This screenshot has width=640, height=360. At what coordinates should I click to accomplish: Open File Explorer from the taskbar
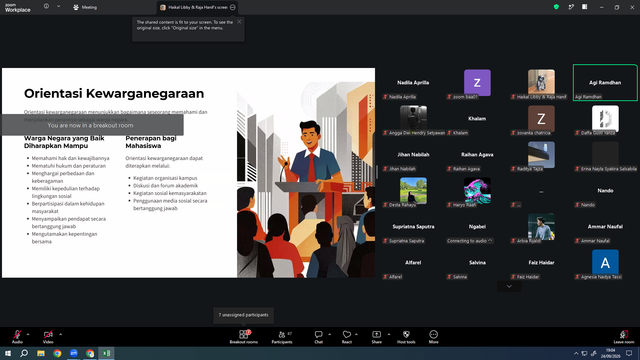(x=41, y=353)
